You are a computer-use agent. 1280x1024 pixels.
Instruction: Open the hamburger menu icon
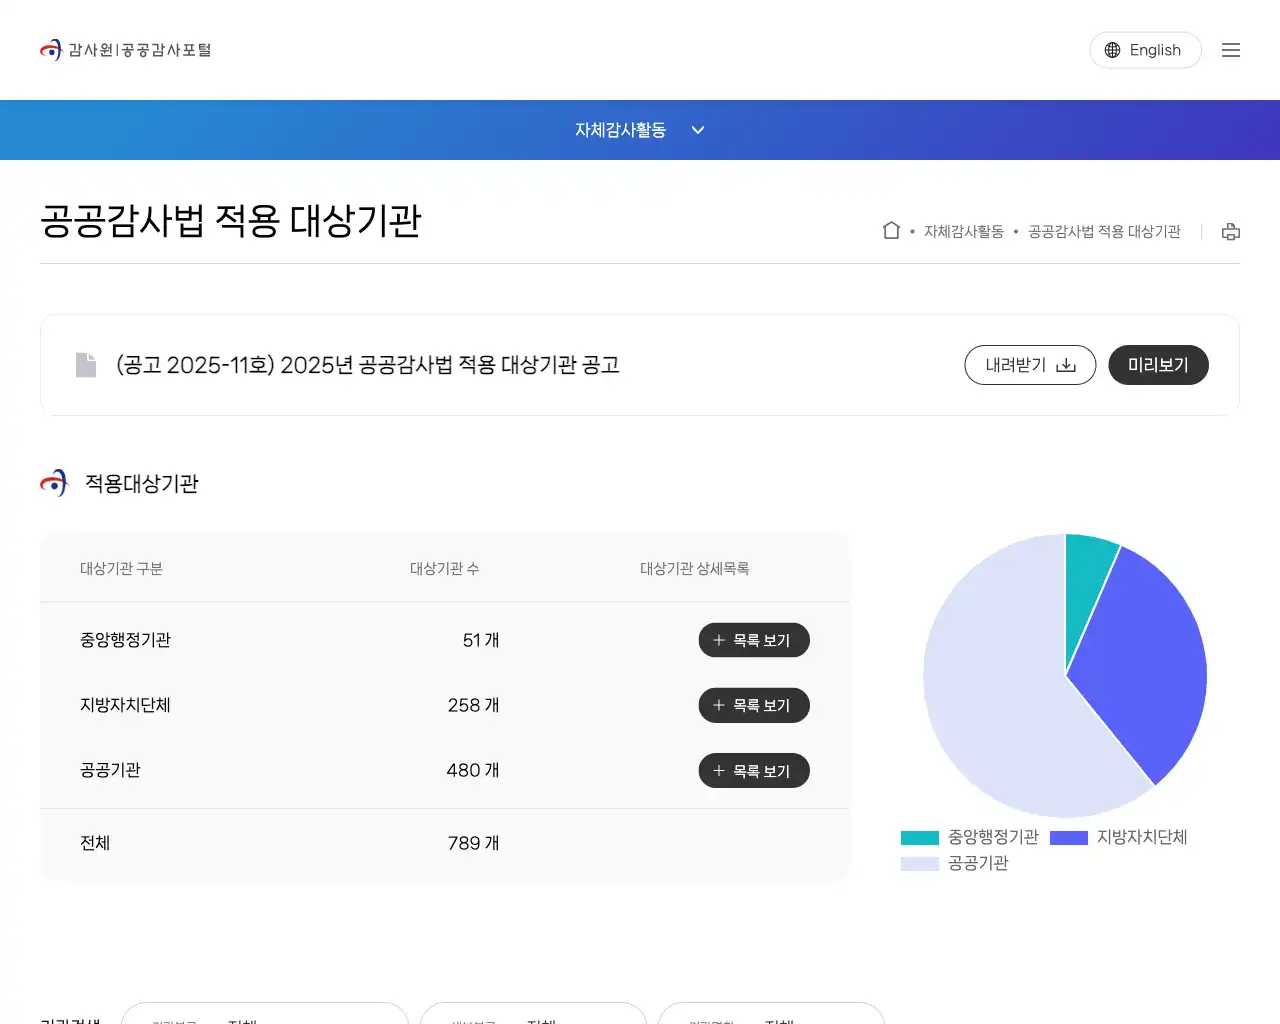coord(1231,50)
